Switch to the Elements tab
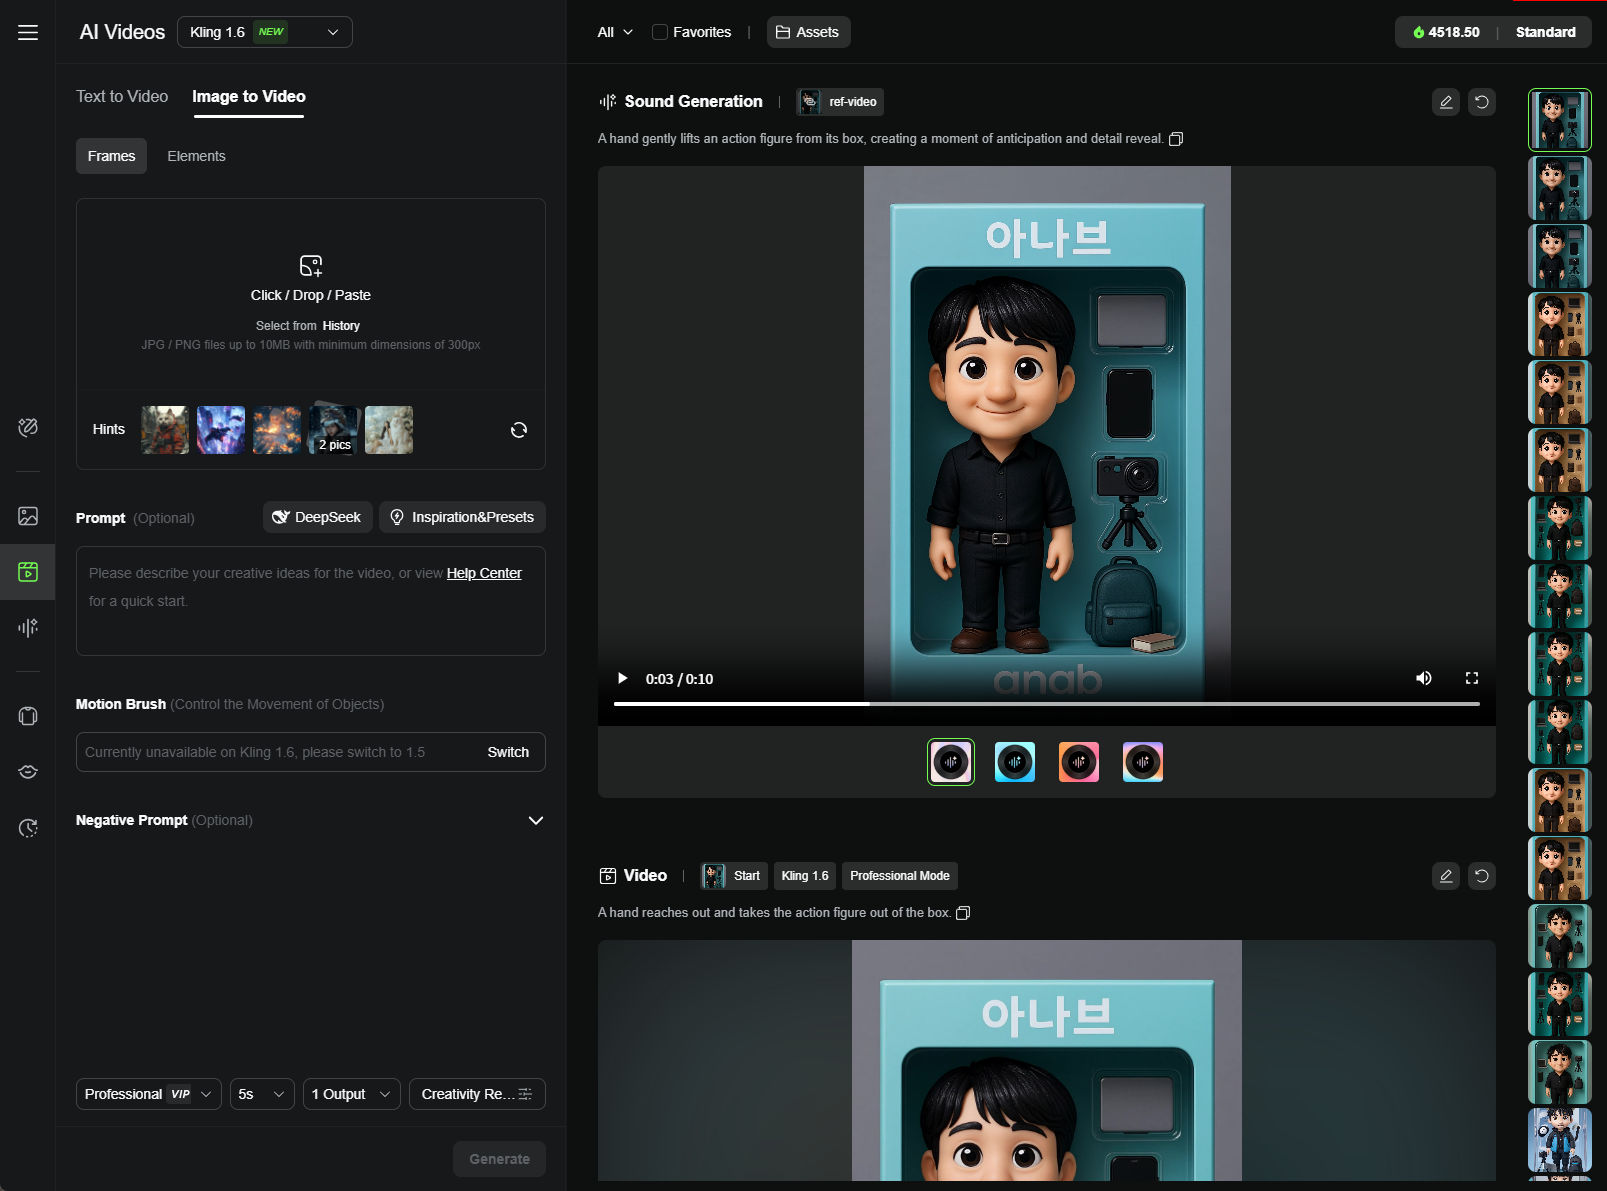 [x=196, y=156]
